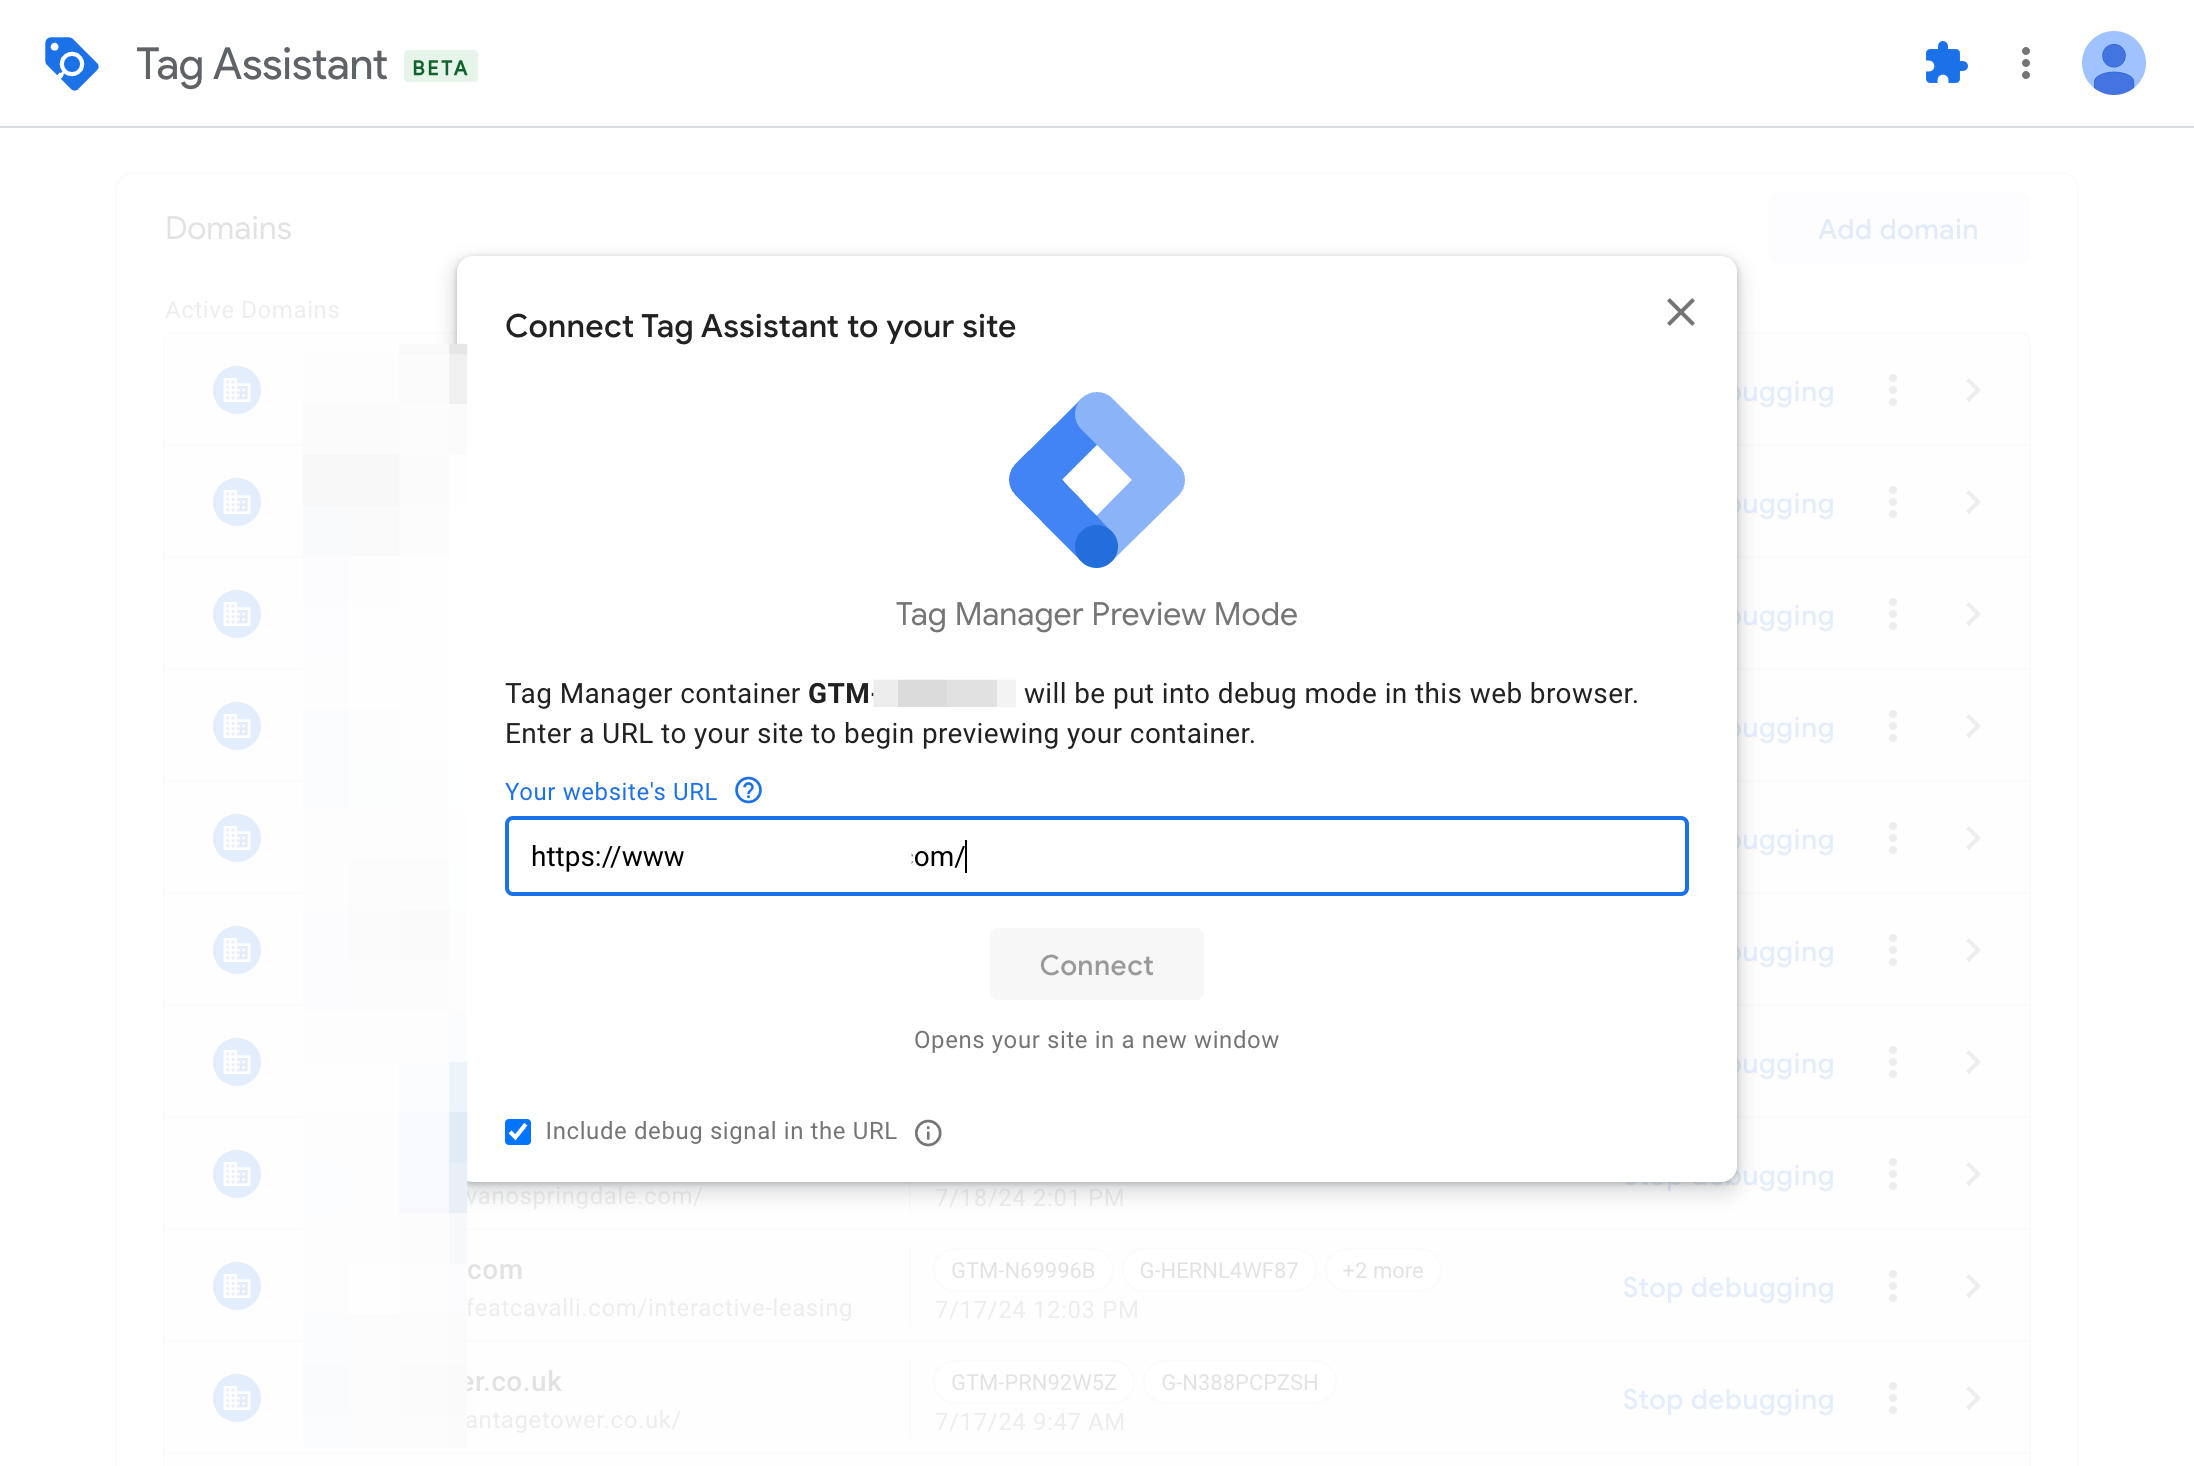
Task: Click Opens your site in a new window text
Action: tap(1097, 1040)
